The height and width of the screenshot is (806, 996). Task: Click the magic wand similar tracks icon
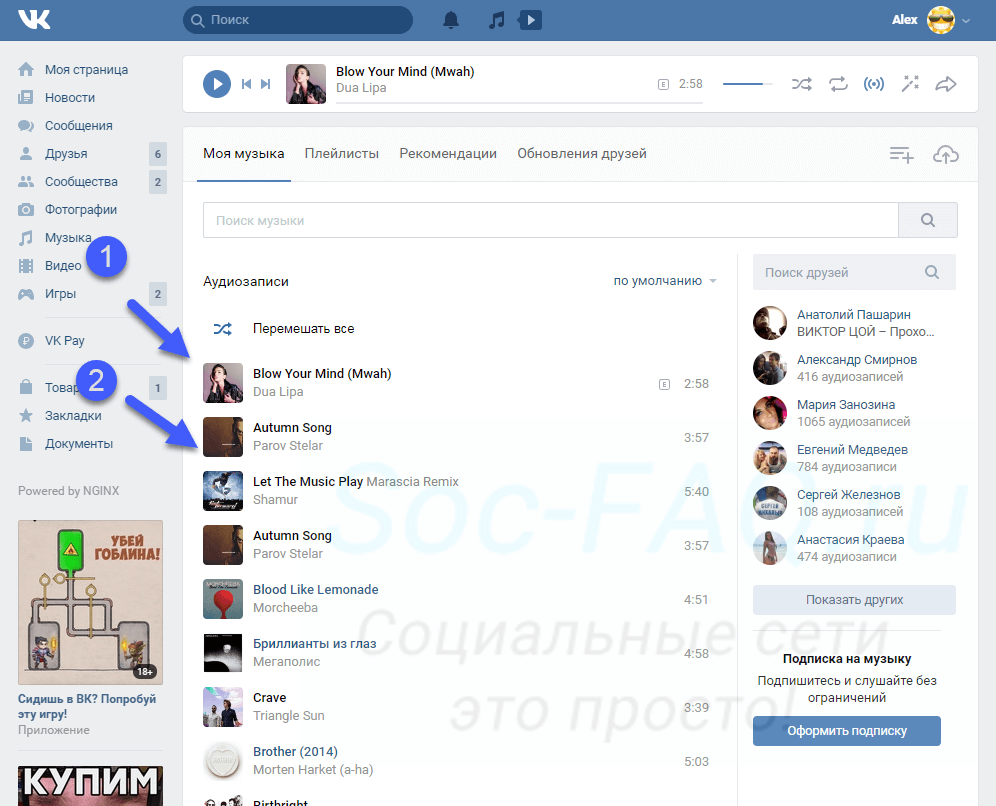pos(910,84)
